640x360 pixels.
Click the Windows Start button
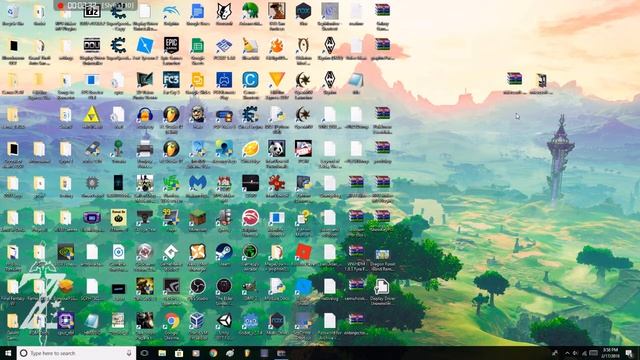pyautogui.click(x=8, y=353)
